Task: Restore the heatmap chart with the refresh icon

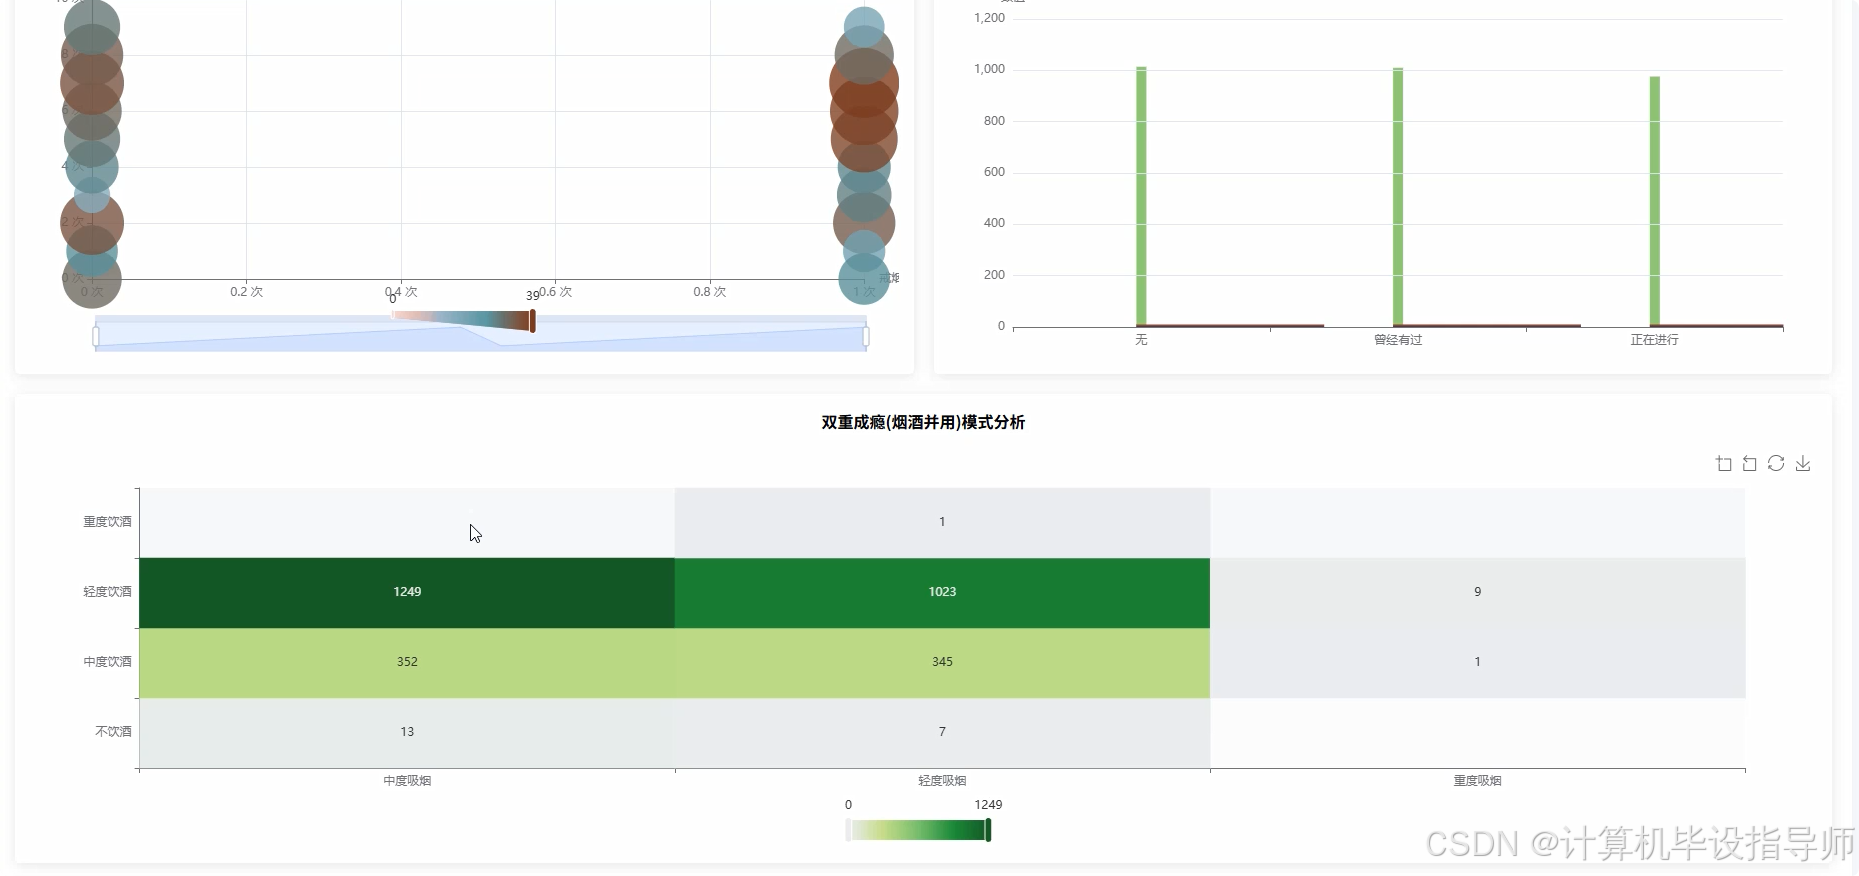Action: coord(1776,463)
